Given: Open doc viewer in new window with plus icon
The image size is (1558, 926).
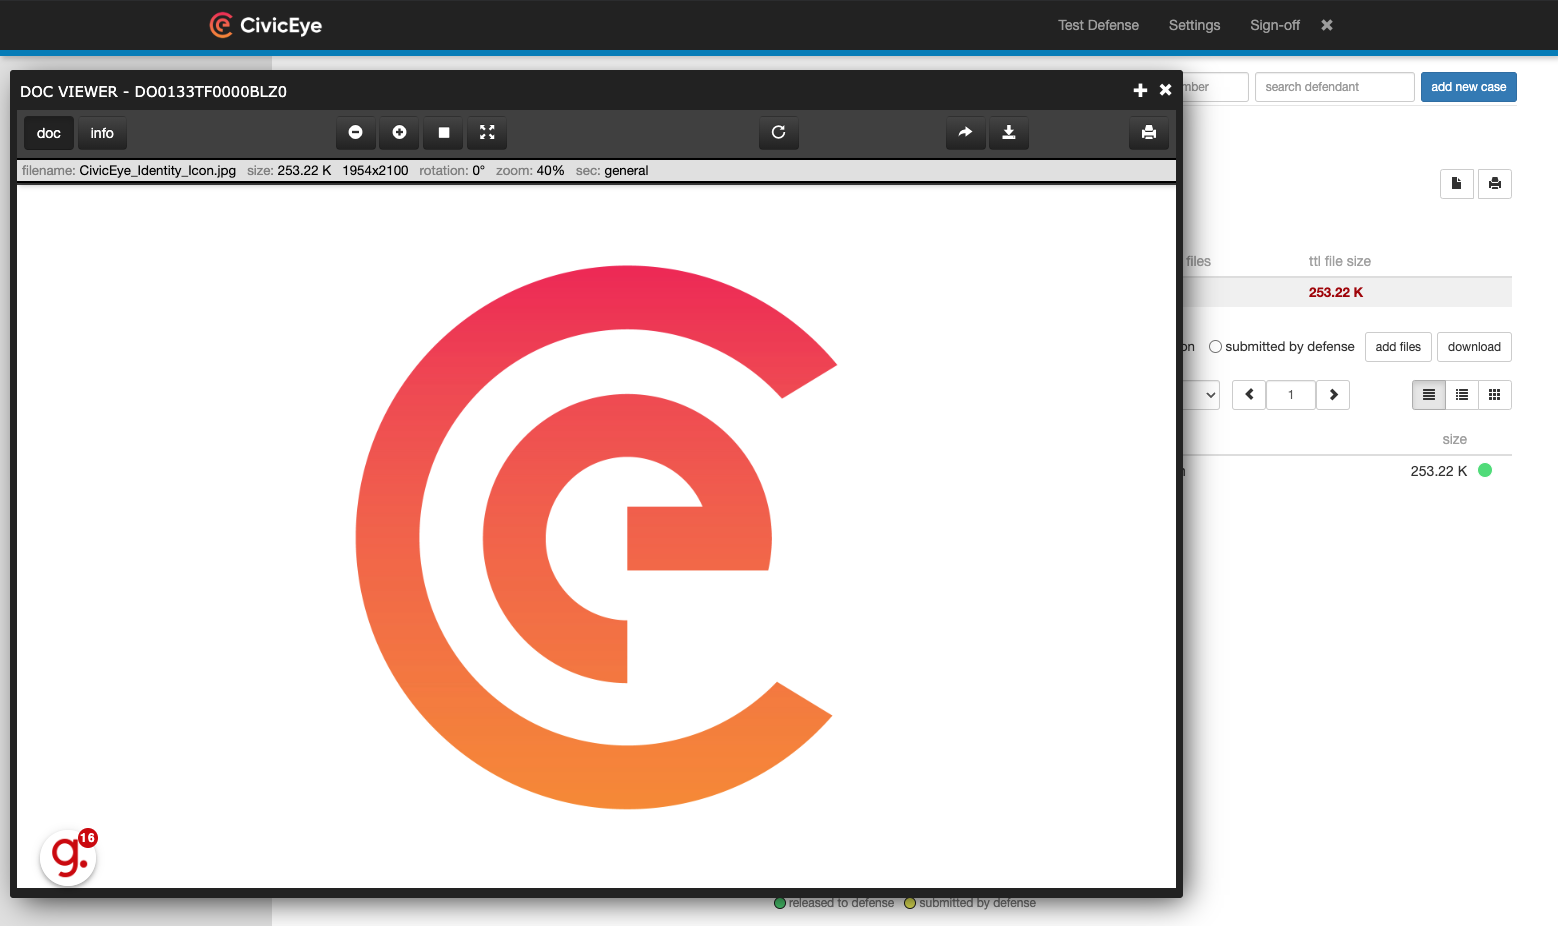Looking at the screenshot, I should 1140,90.
